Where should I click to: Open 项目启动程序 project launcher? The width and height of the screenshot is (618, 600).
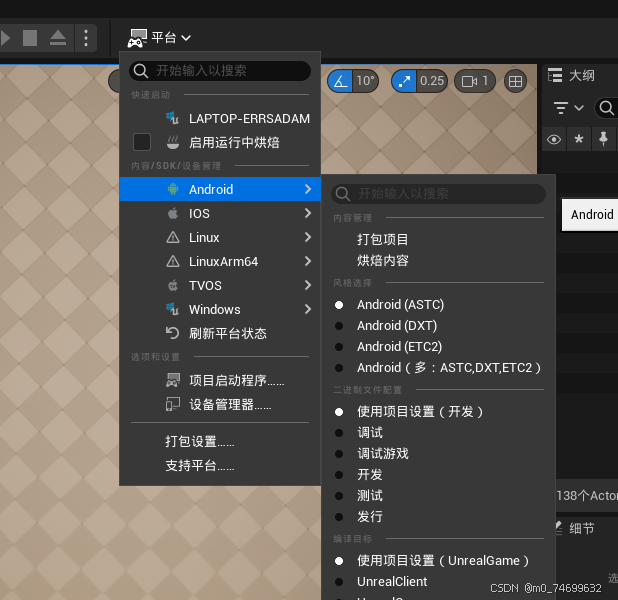click(x=220, y=380)
